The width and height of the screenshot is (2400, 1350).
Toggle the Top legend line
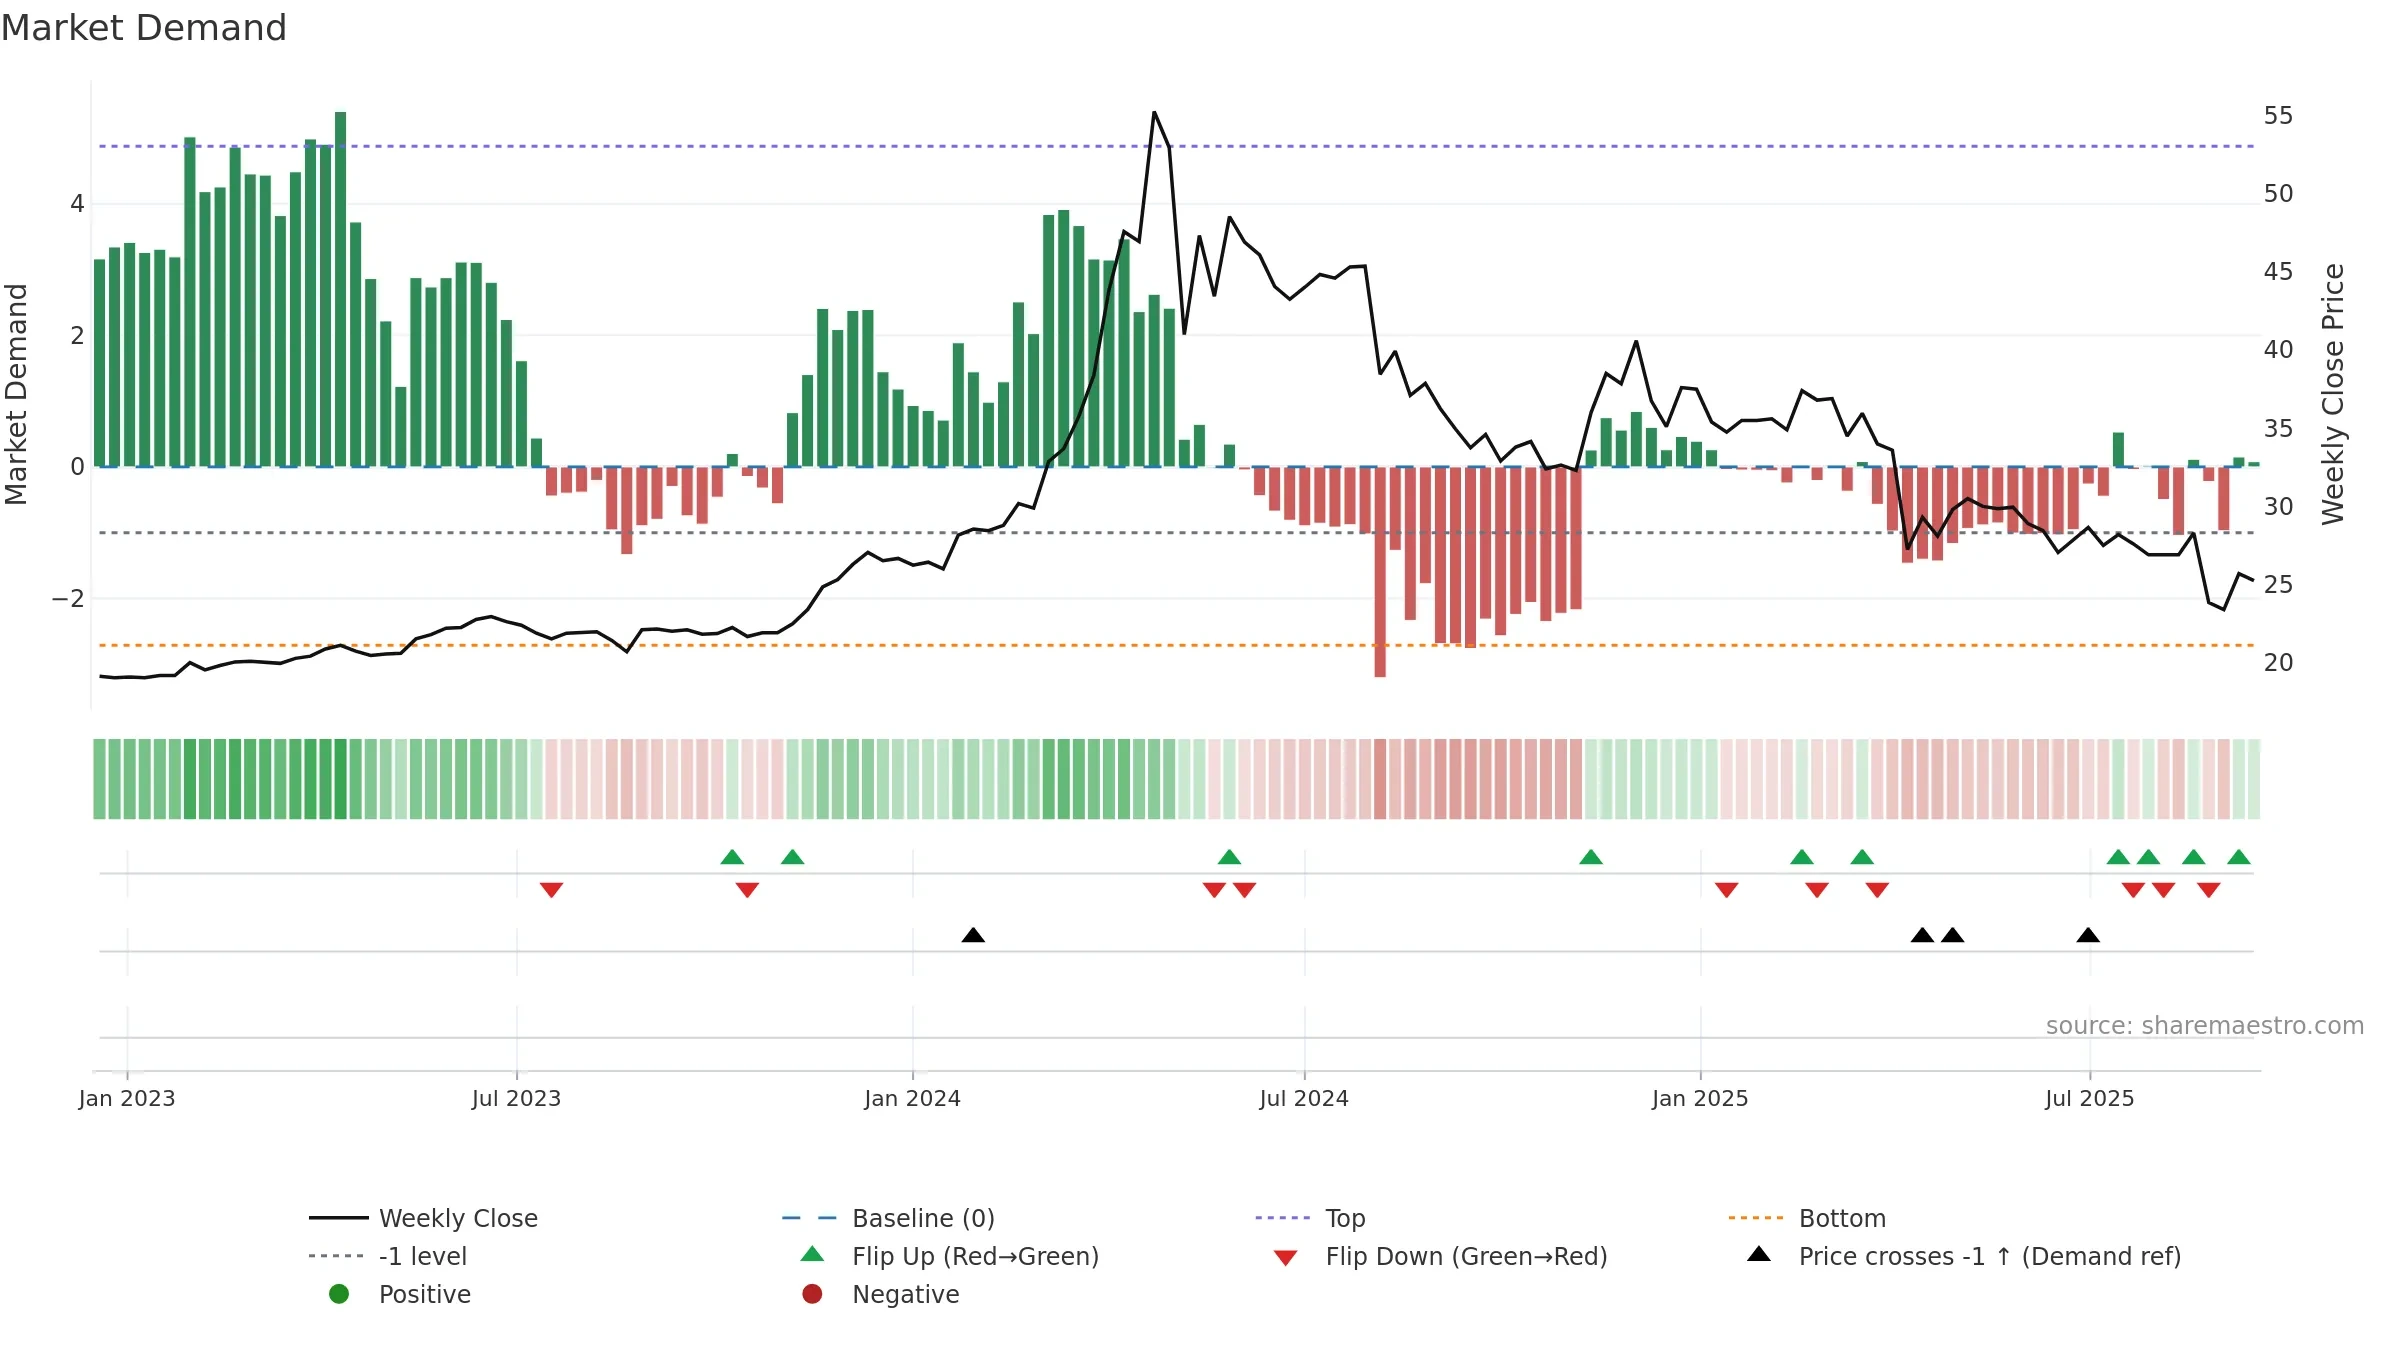click(1310, 1218)
